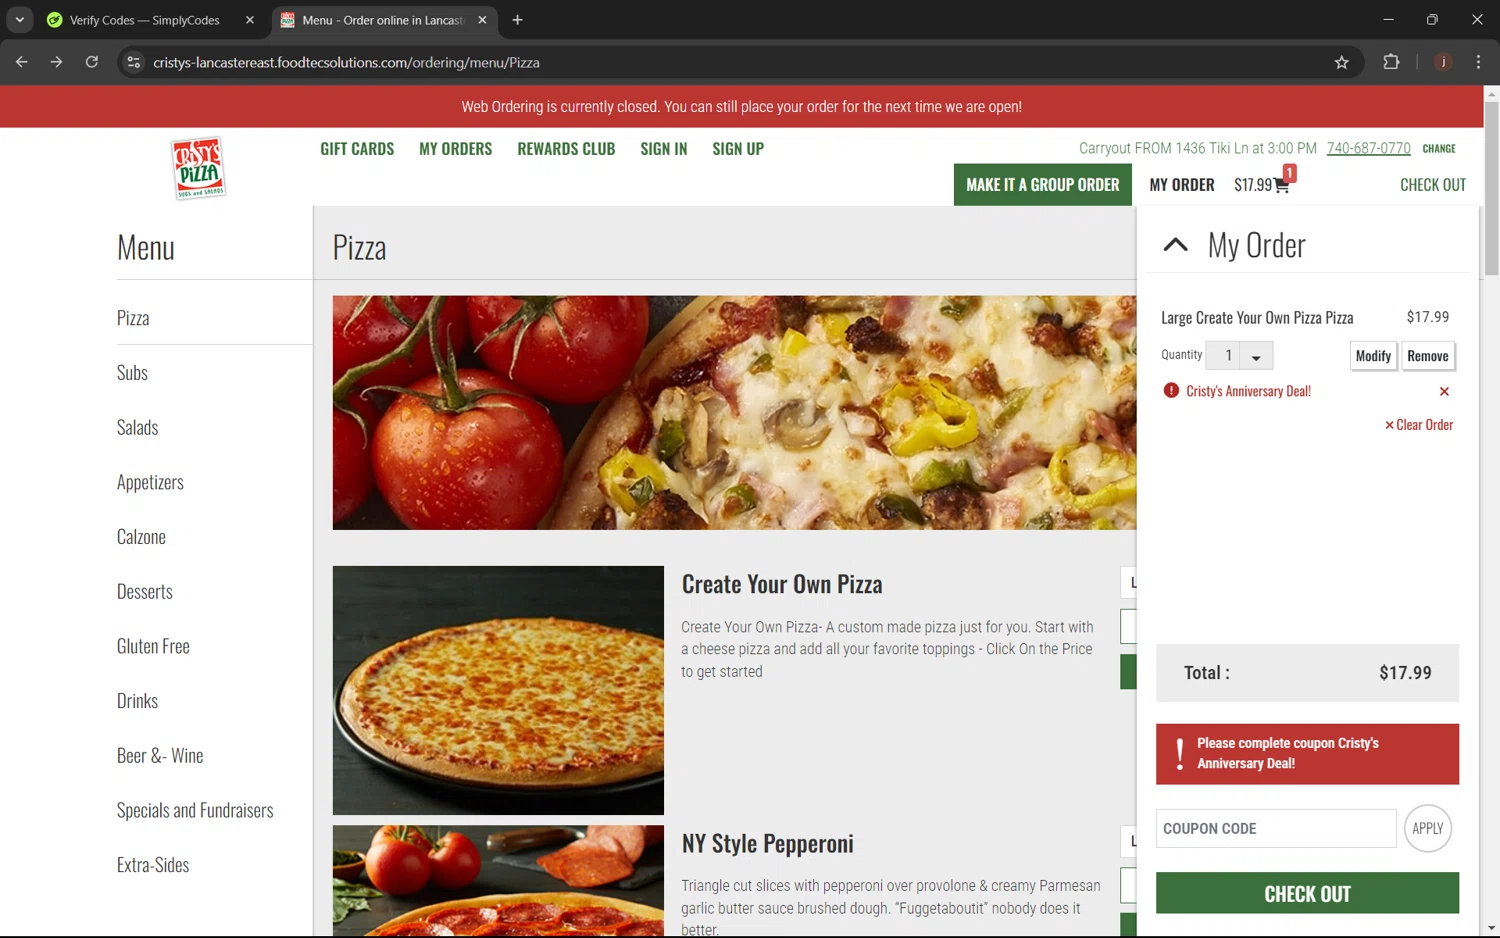The image size is (1500, 938).
Task: Select Desserts menu category
Action: pyautogui.click(x=145, y=592)
